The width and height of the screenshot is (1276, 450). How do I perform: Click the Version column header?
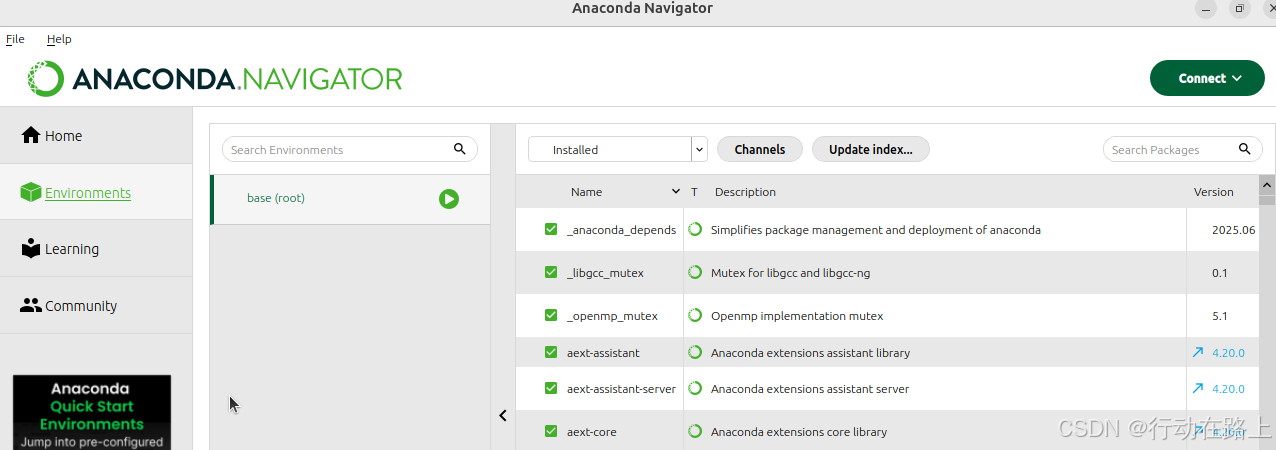(1213, 192)
